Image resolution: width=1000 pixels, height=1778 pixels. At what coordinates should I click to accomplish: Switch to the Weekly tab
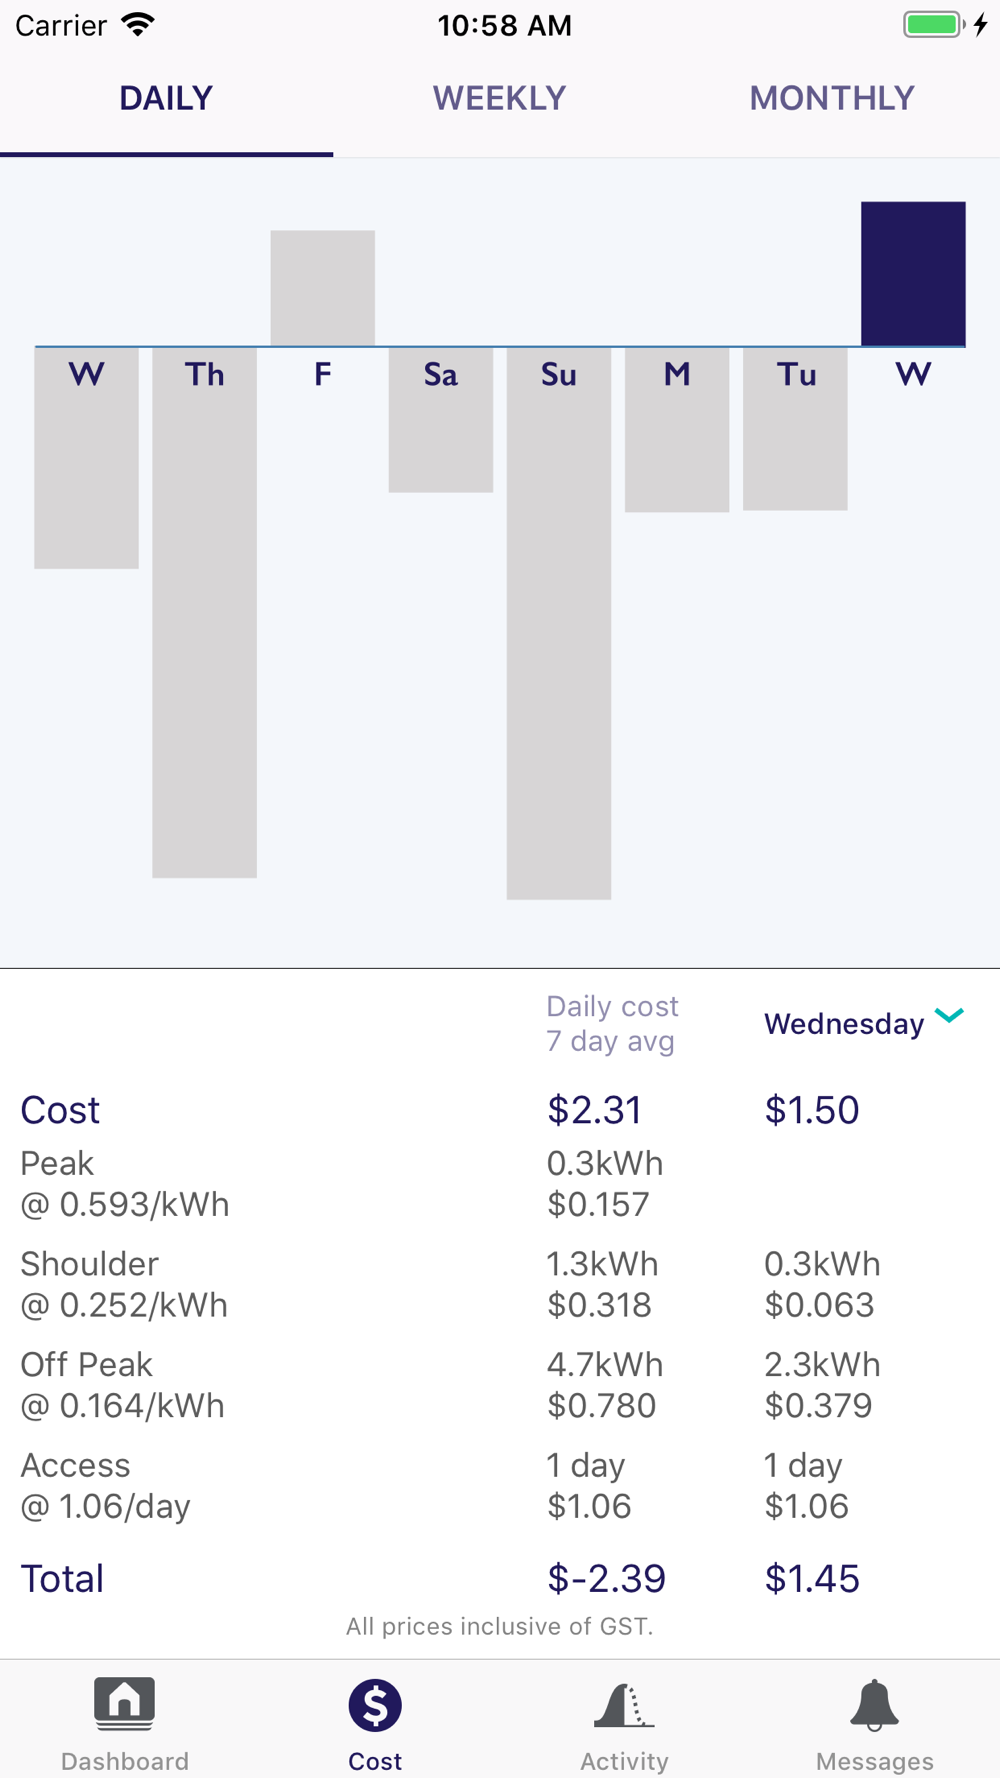click(x=499, y=98)
